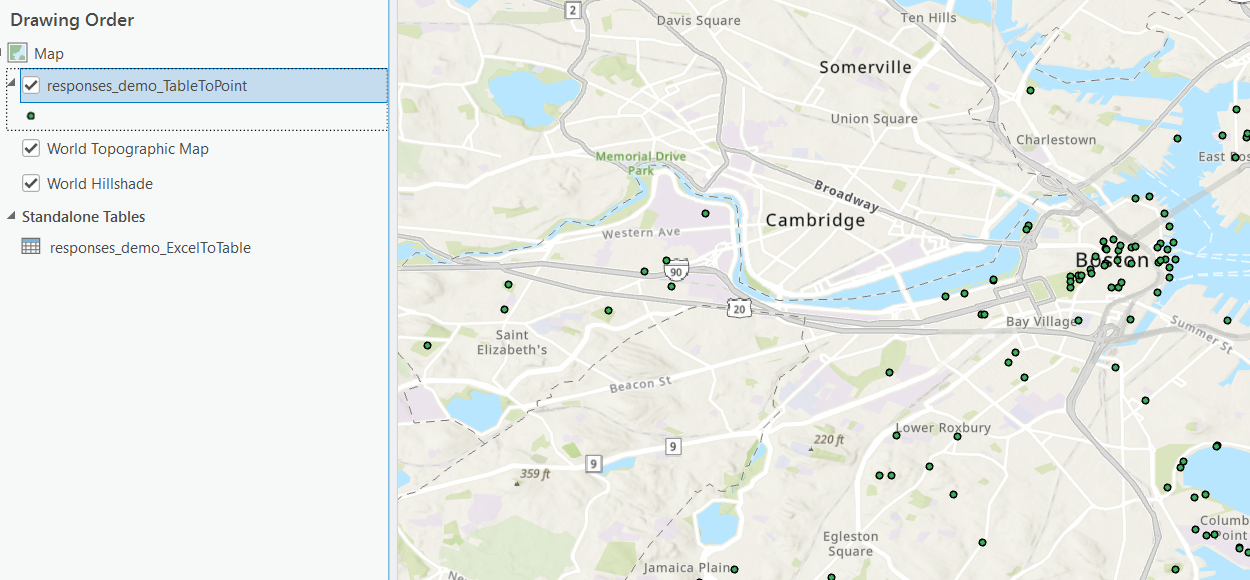Click the Saint Elizabeth's map label
The image size is (1250, 580).
pos(512,343)
